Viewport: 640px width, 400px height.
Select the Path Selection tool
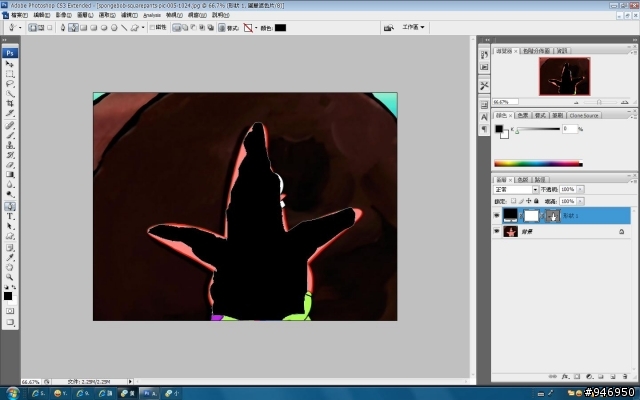10,226
